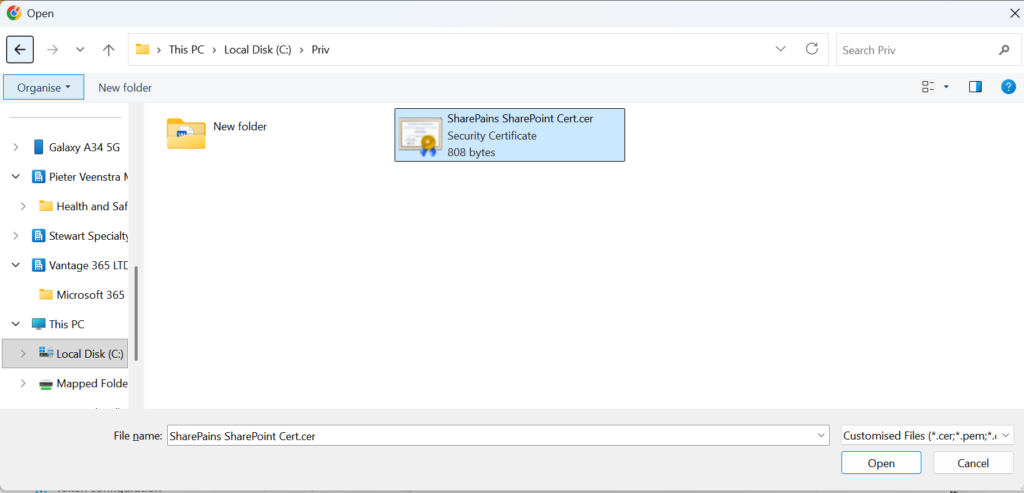The width and height of the screenshot is (1024, 493).
Task: Change view layout icon
Action: coord(927,87)
